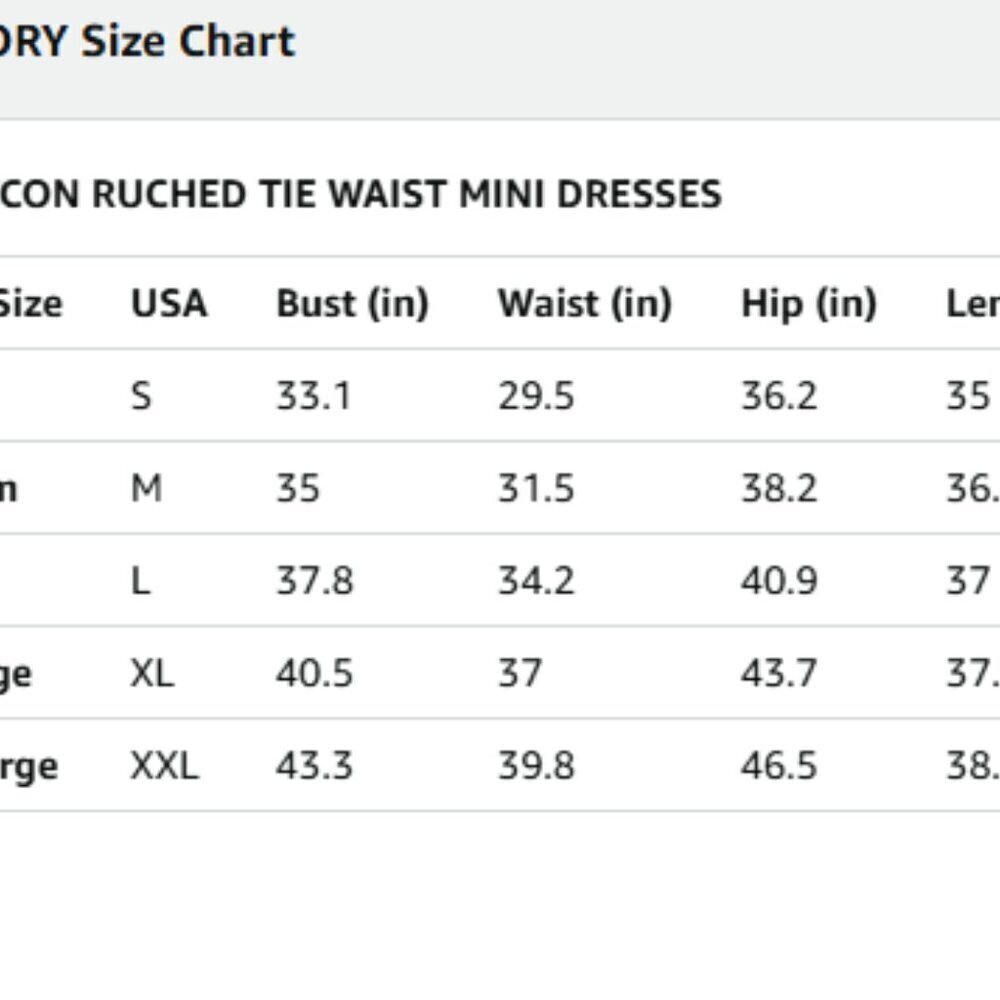Click hip value 46.5
The image size is (1000, 1000).
tap(779, 766)
